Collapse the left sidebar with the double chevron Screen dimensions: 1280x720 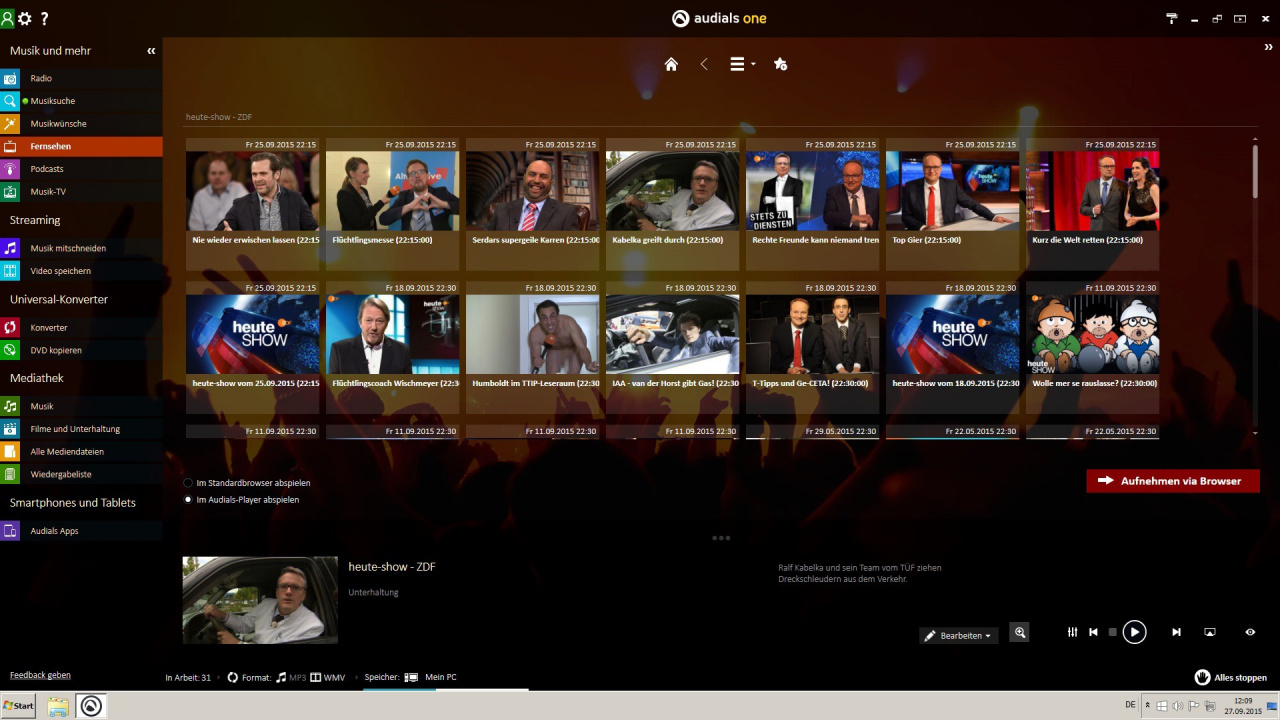coord(151,51)
